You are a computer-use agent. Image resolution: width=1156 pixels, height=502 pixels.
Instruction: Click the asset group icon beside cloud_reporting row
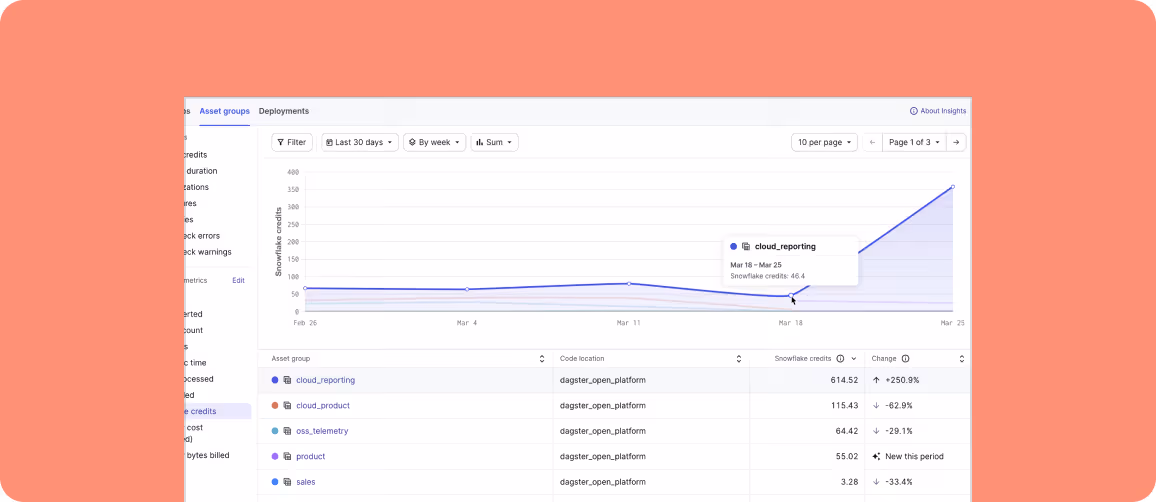(x=288, y=380)
